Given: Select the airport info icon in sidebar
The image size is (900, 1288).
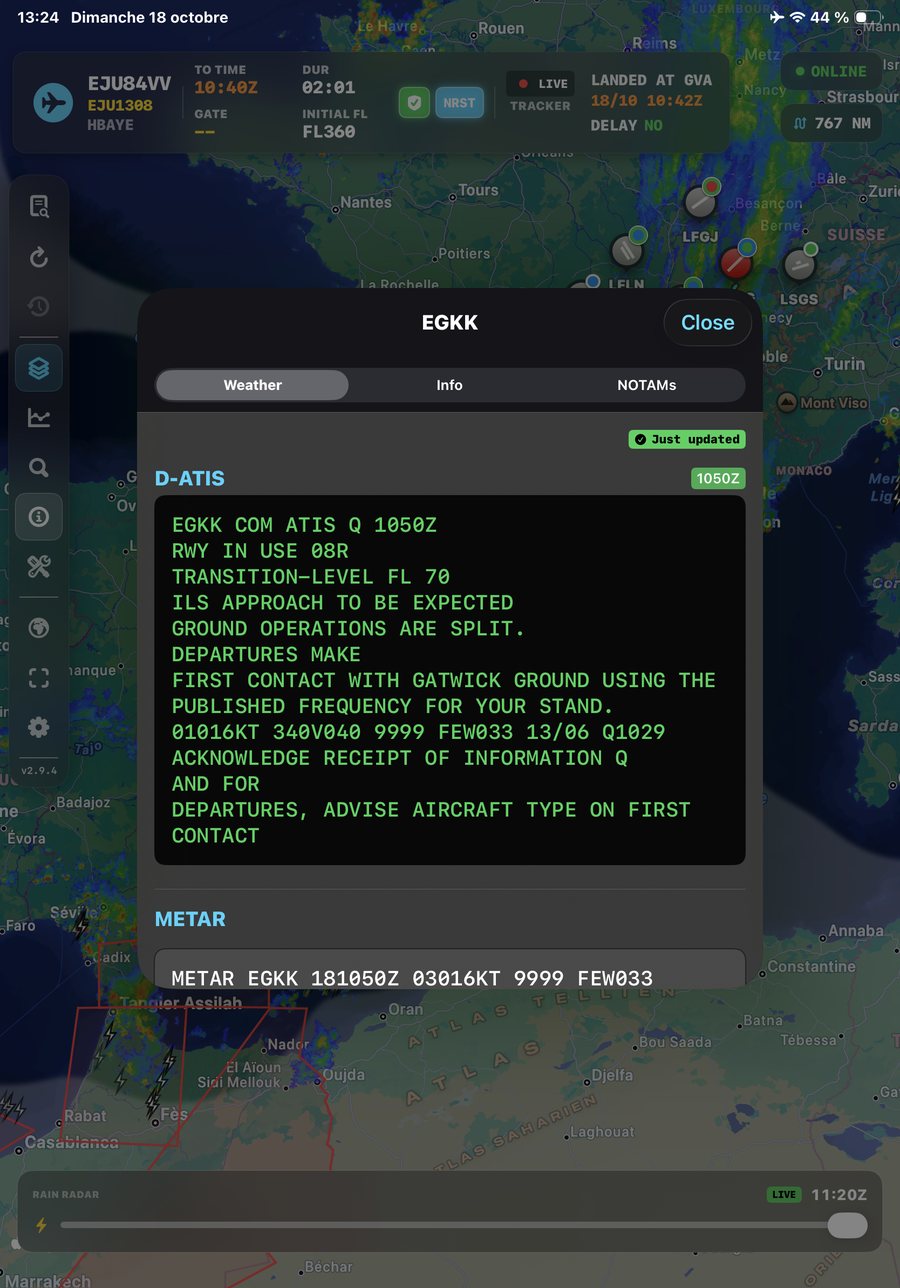Looking at the screenshot, I should [x=39, y=517].
